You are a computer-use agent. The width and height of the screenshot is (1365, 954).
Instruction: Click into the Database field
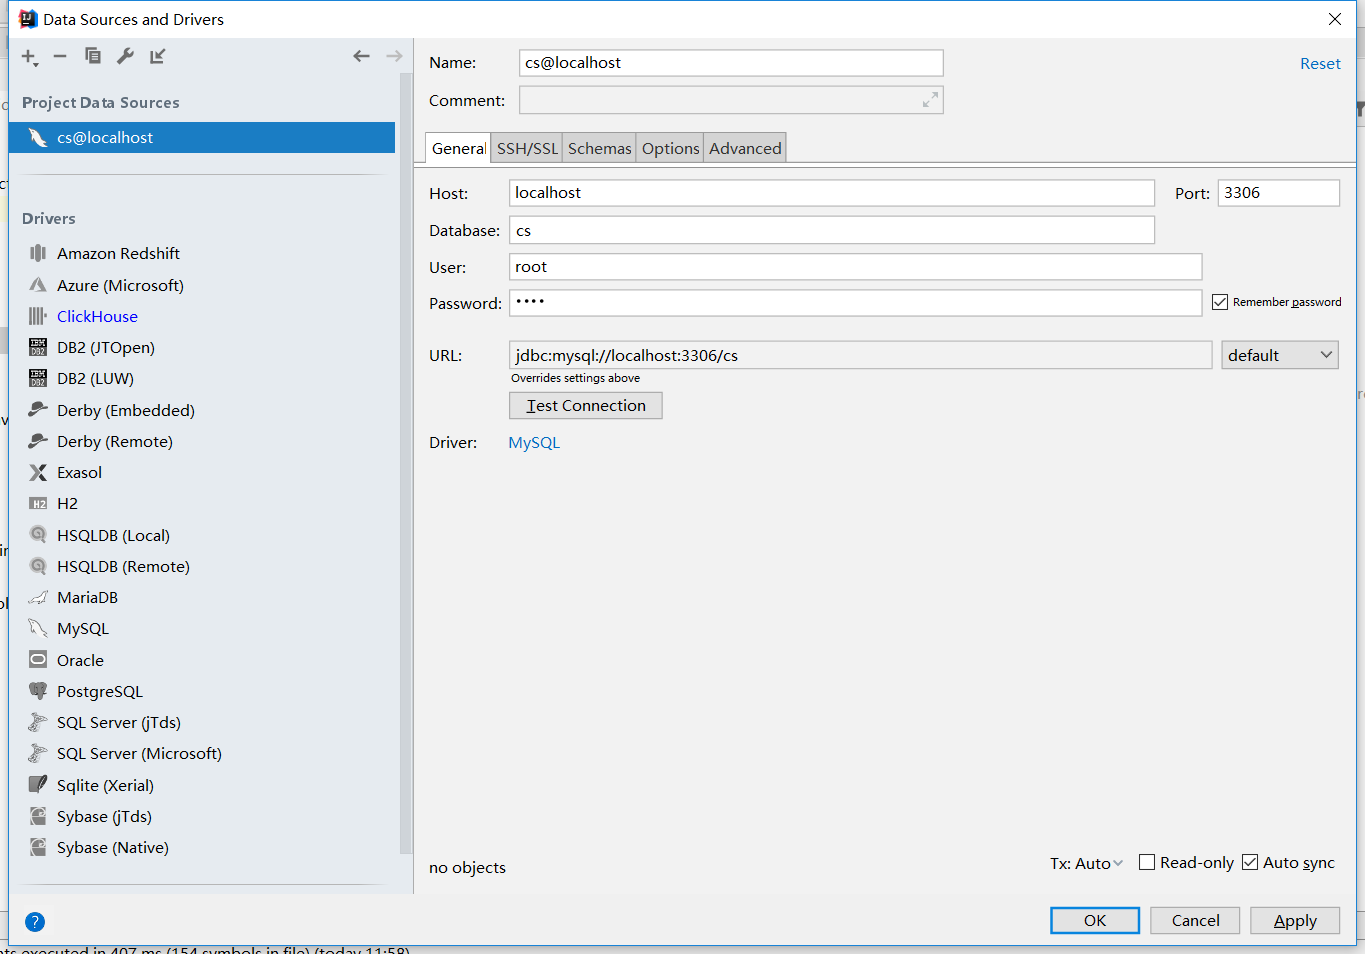[832, 230]
